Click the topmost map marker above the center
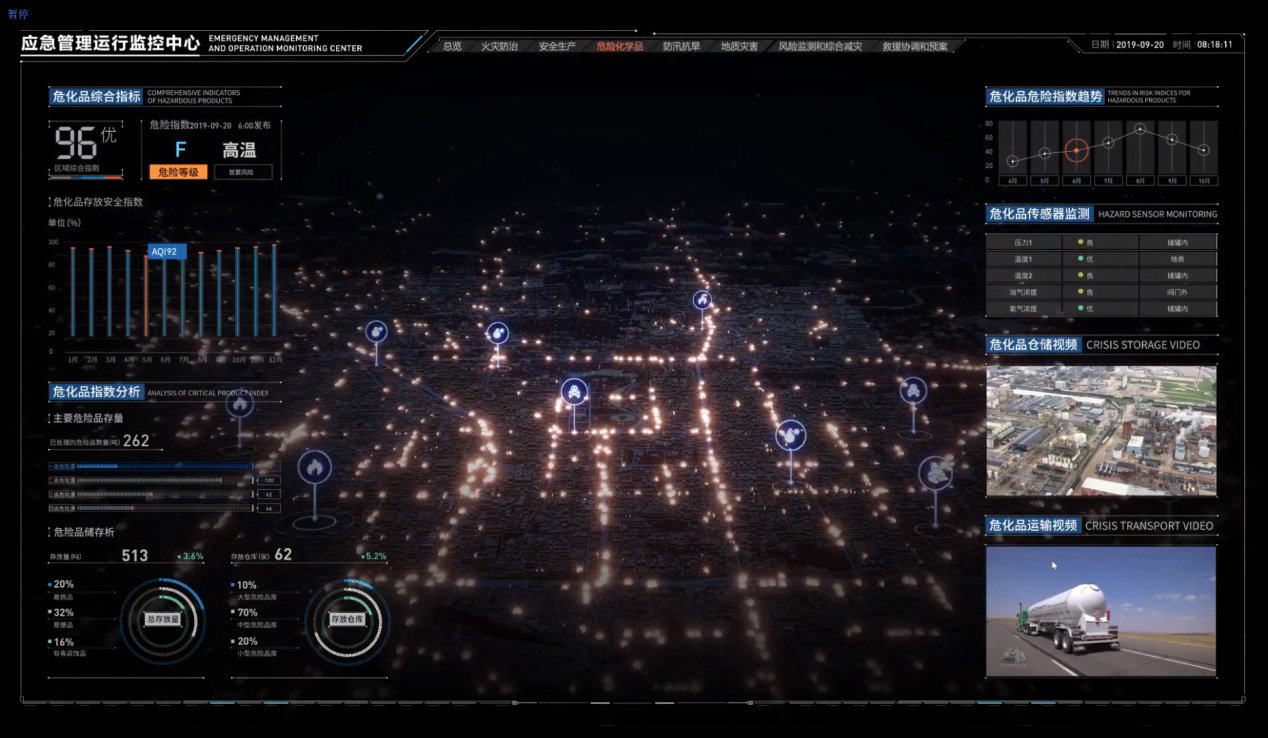 [702, 299]
